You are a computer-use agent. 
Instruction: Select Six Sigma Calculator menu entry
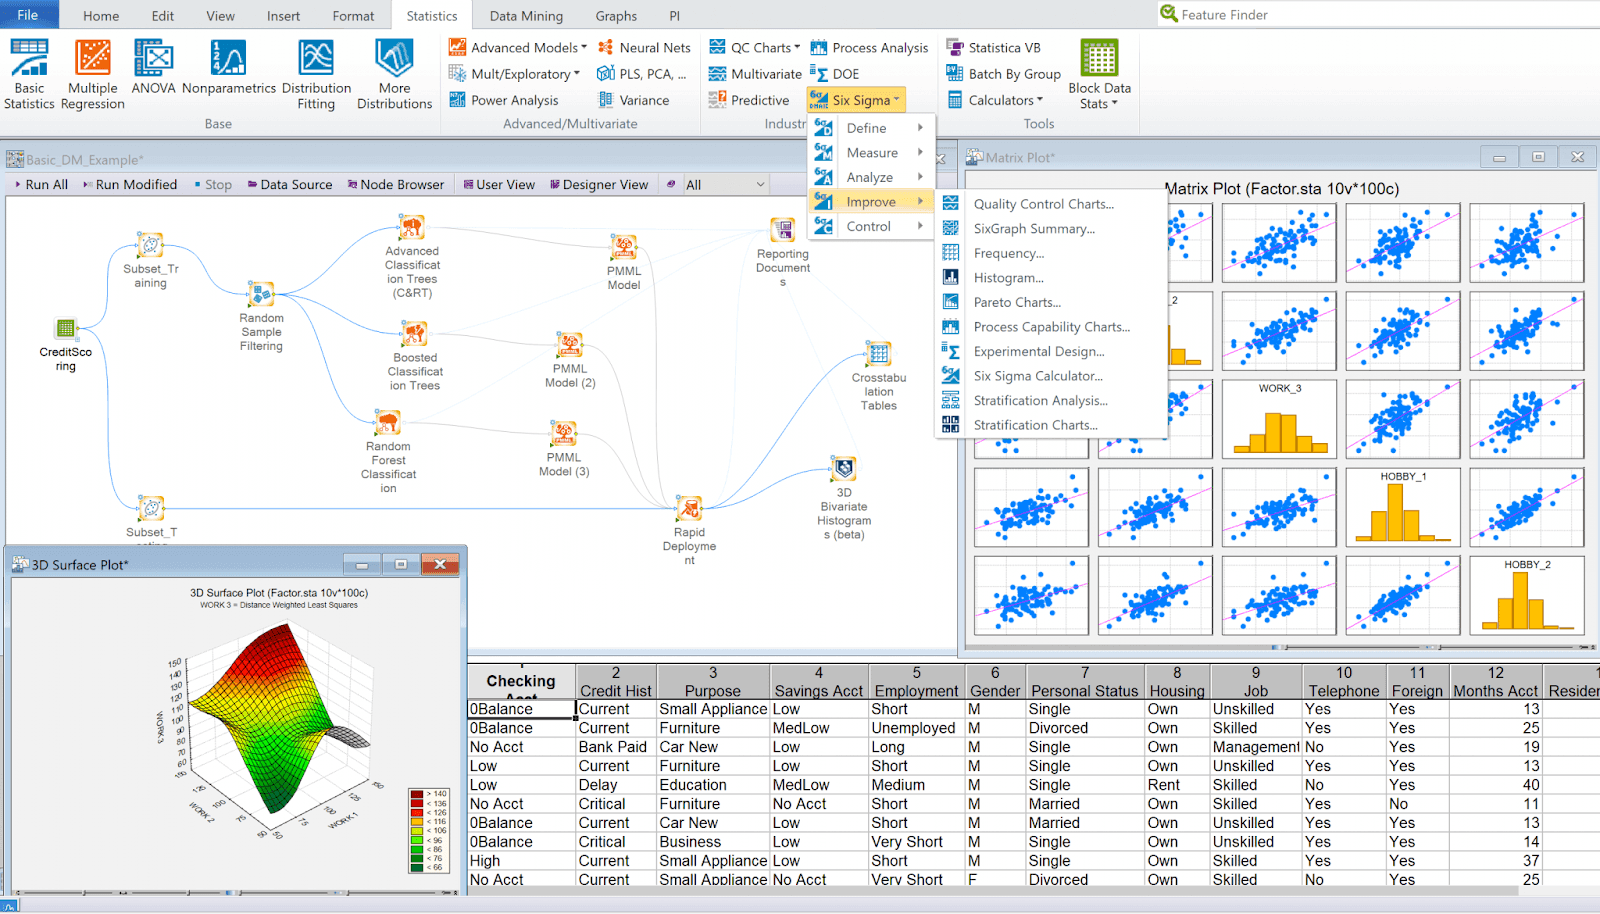pos(1038,376)
